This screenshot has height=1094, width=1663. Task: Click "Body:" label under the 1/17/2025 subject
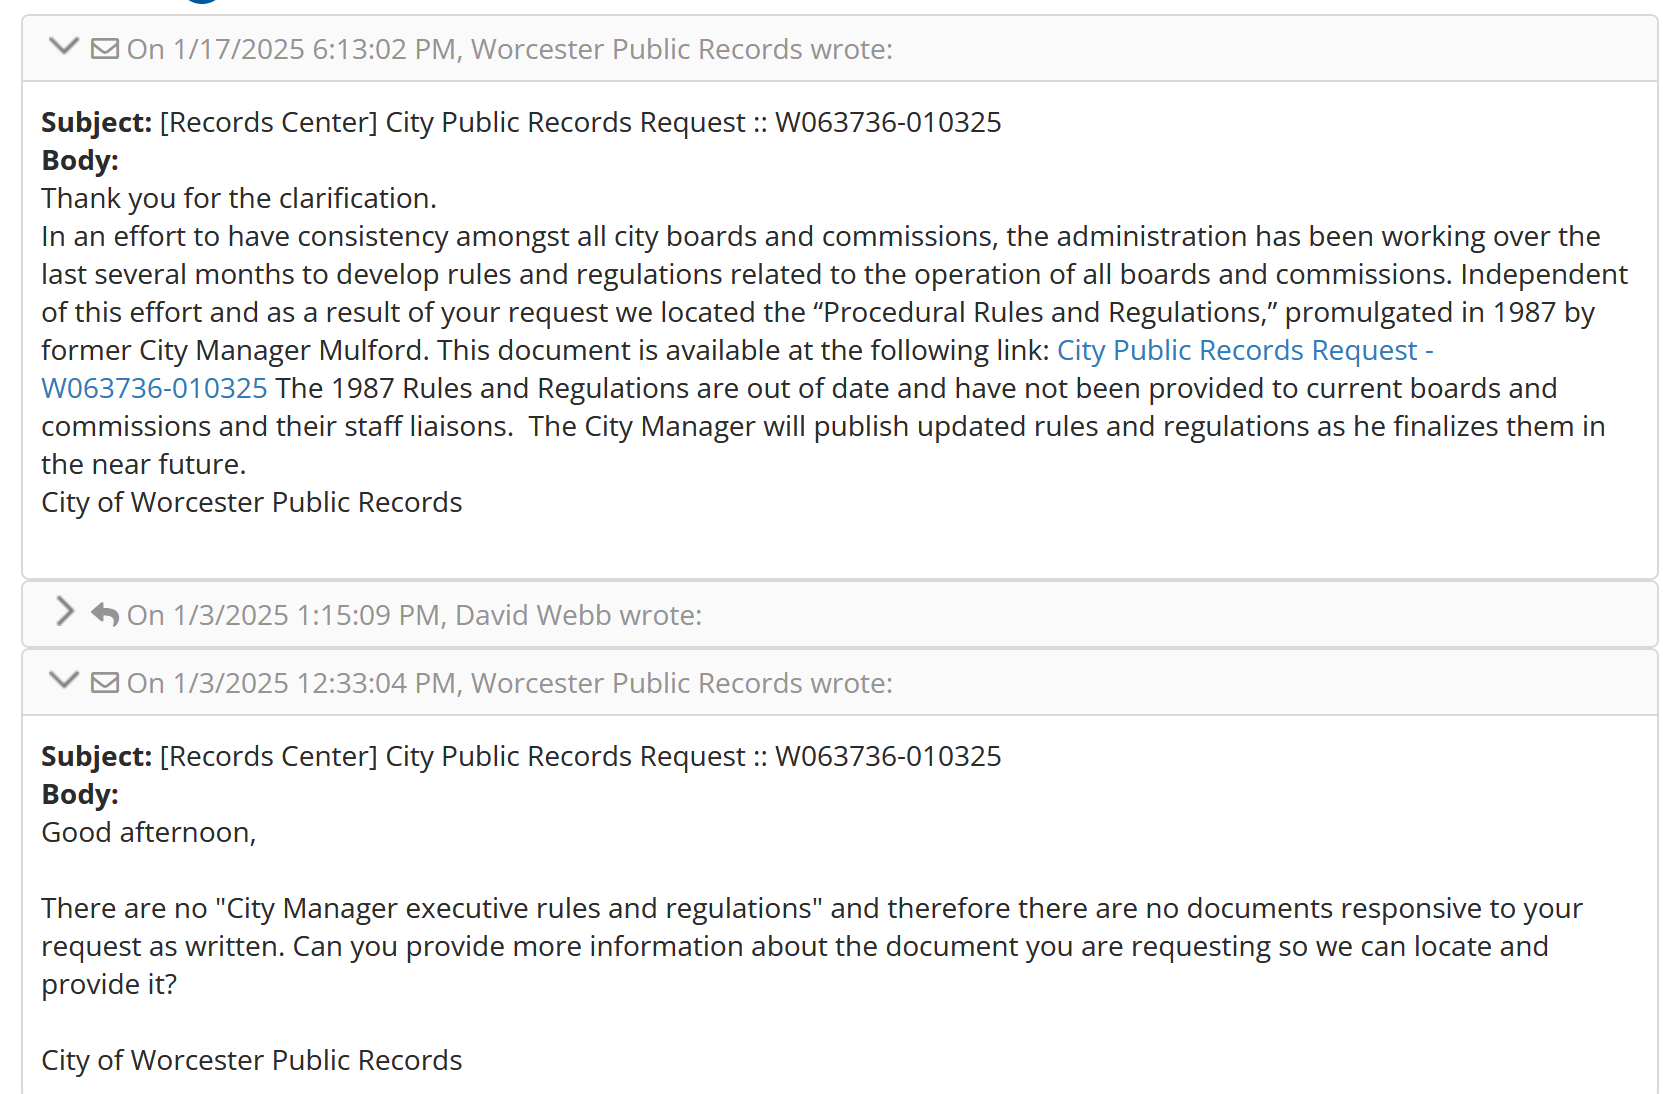point(80,160)
